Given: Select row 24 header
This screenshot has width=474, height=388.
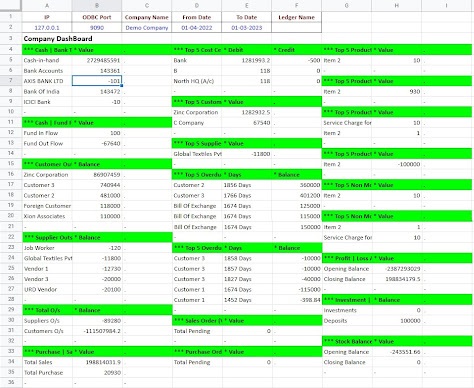Looking at the screenshot, I should (x=11, y=258).
